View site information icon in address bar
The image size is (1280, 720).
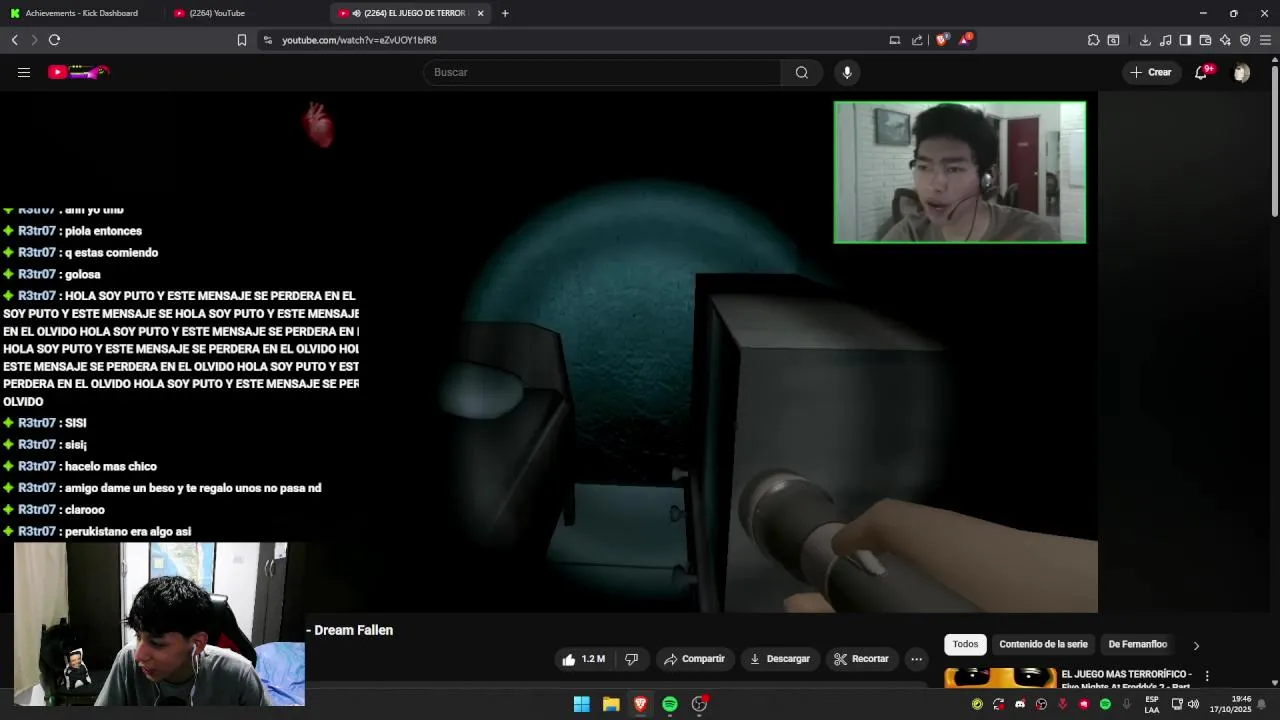pos(267,40)
